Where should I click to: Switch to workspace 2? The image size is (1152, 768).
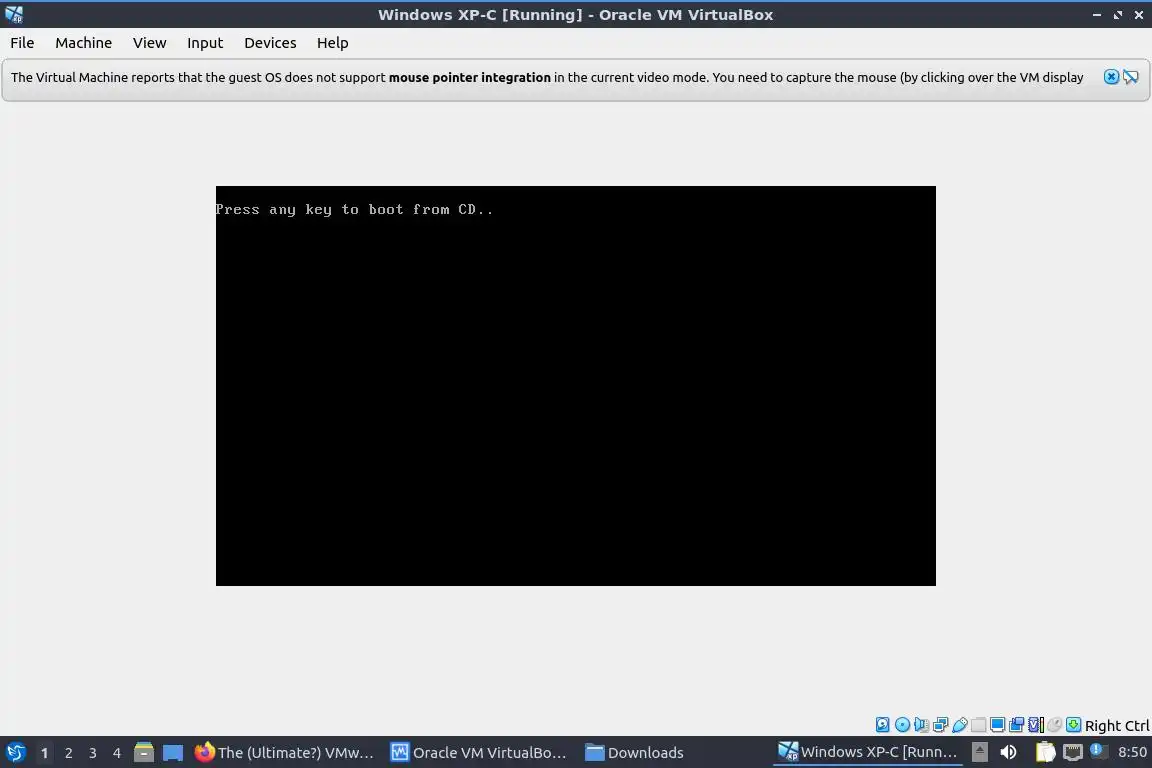point(68,753)
